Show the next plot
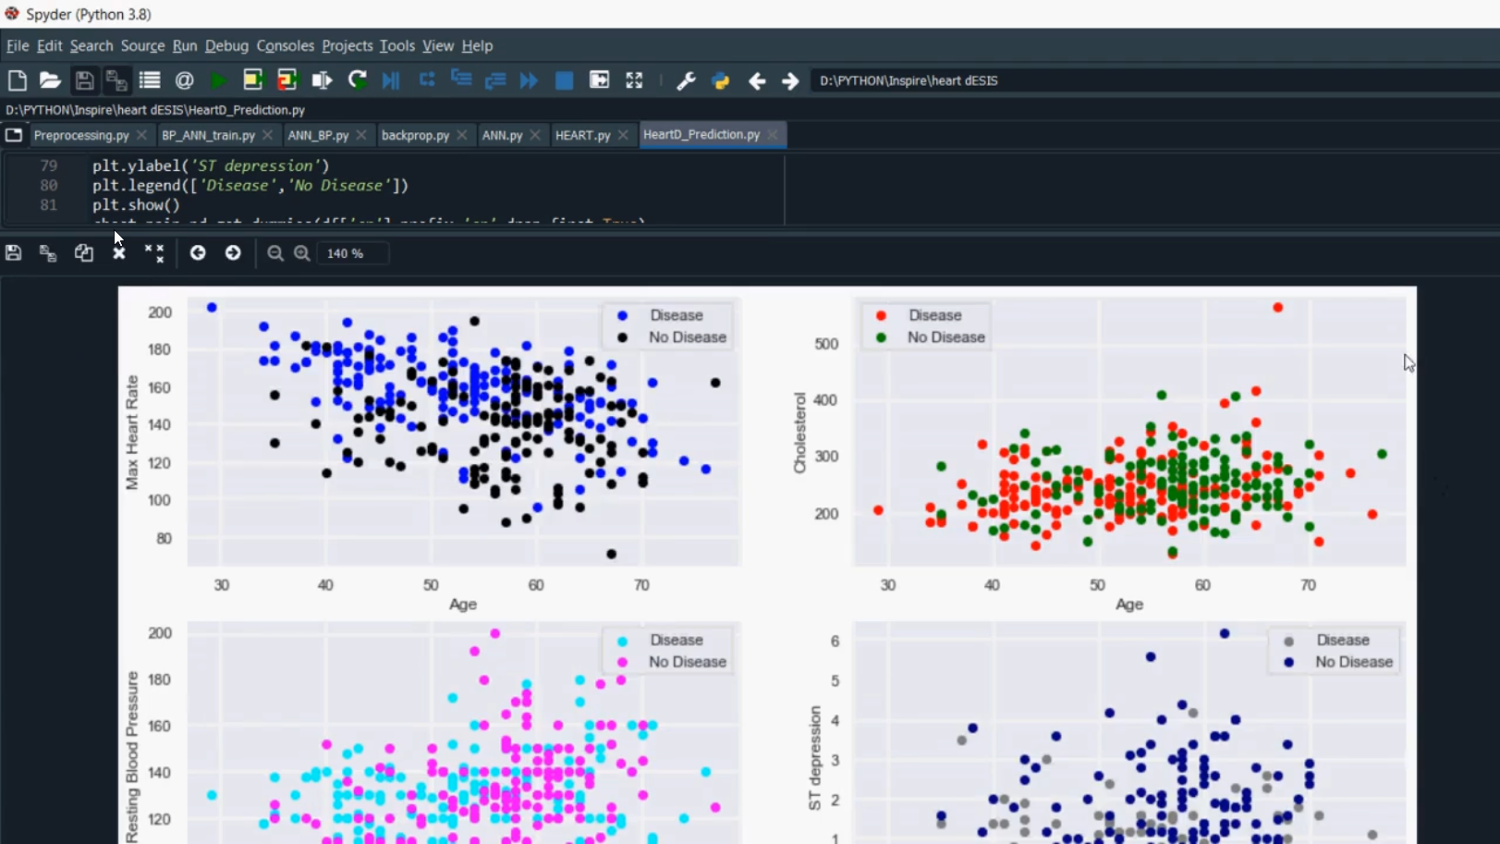Image resolution: width=1500 pixels, height=844 pixels. coord(232,253)
